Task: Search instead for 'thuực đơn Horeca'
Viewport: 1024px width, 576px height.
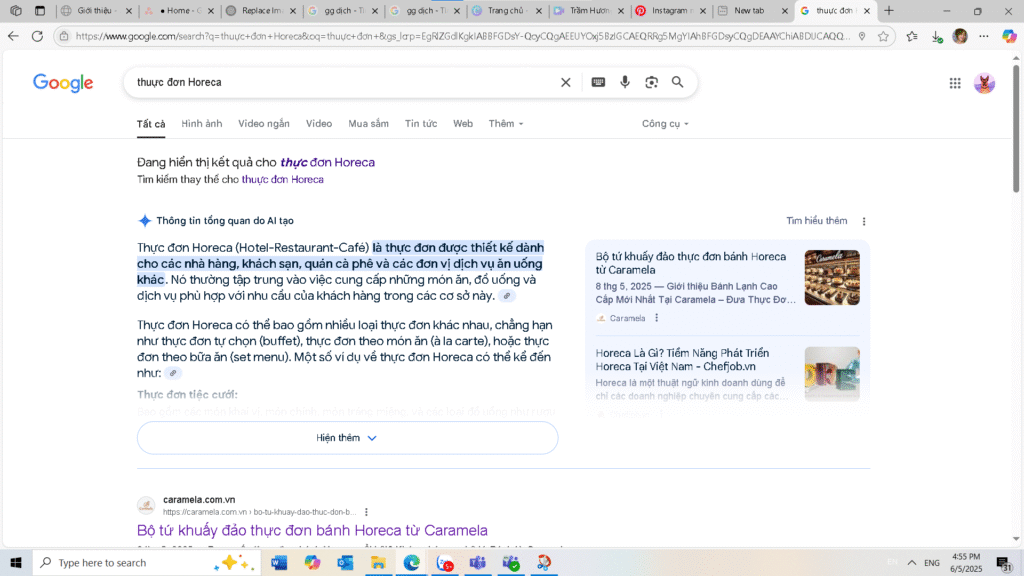Action: pos(282,180)
